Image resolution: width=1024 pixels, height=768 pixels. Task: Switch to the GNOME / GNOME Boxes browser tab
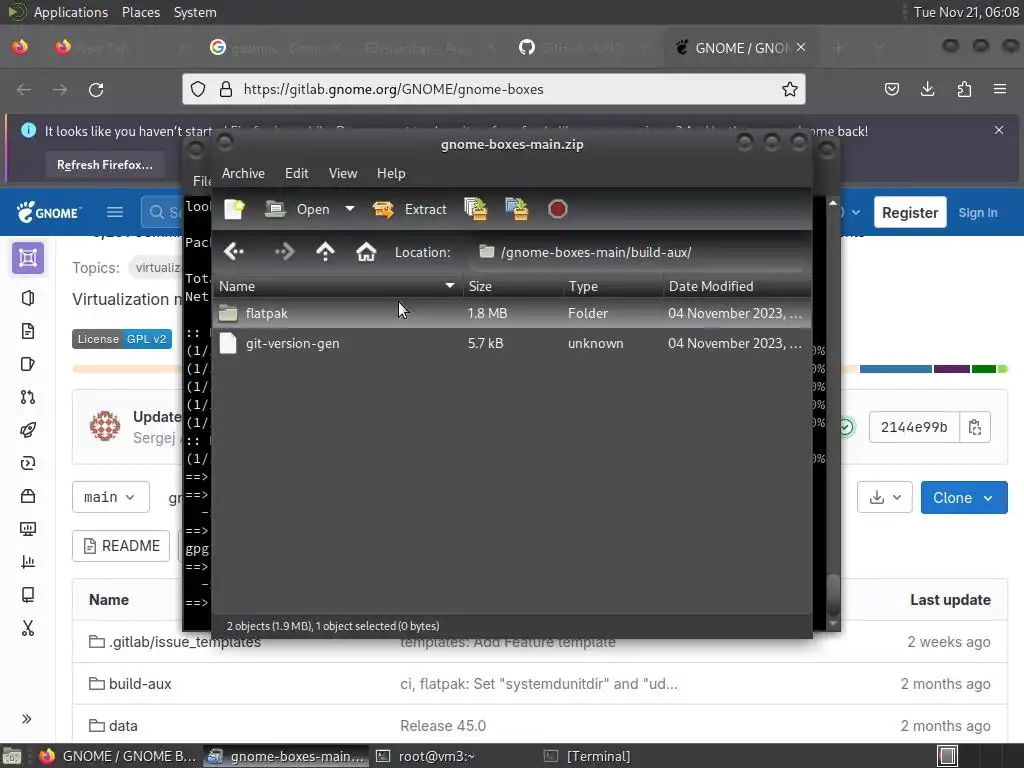click(740, 48)
